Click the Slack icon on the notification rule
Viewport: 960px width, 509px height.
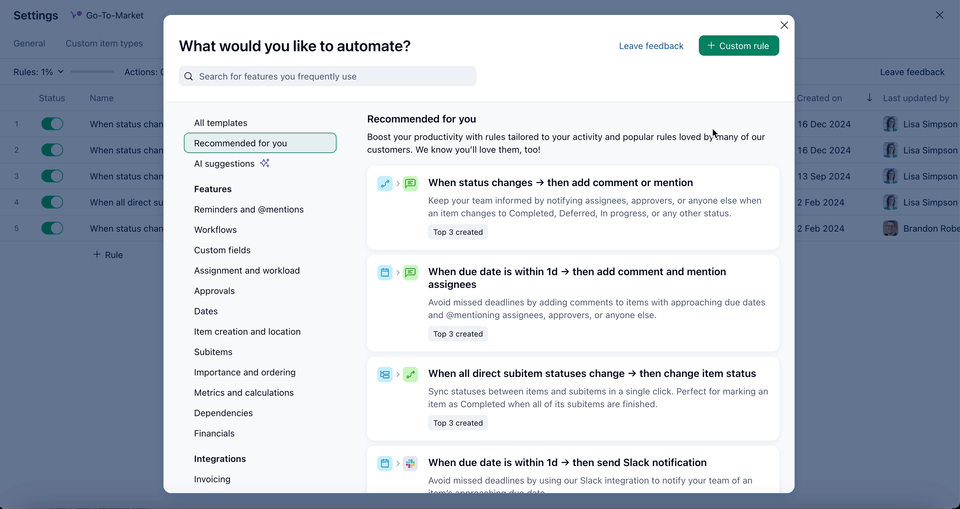tap(410, 464)
